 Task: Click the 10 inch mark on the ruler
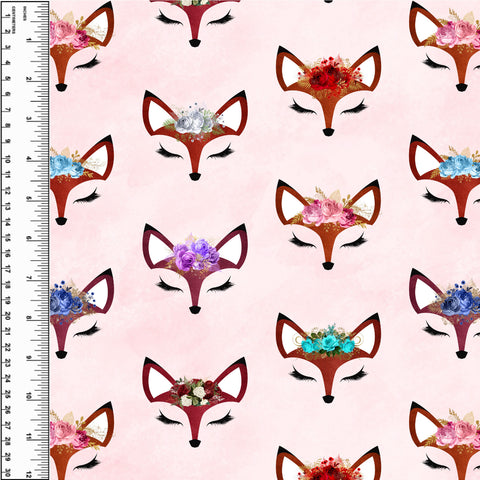point(29,396)
